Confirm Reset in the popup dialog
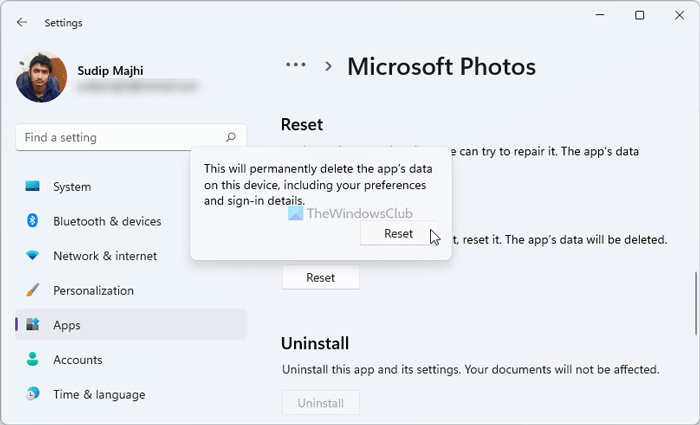The image size is (700, 425). click(x=398, y=233)
